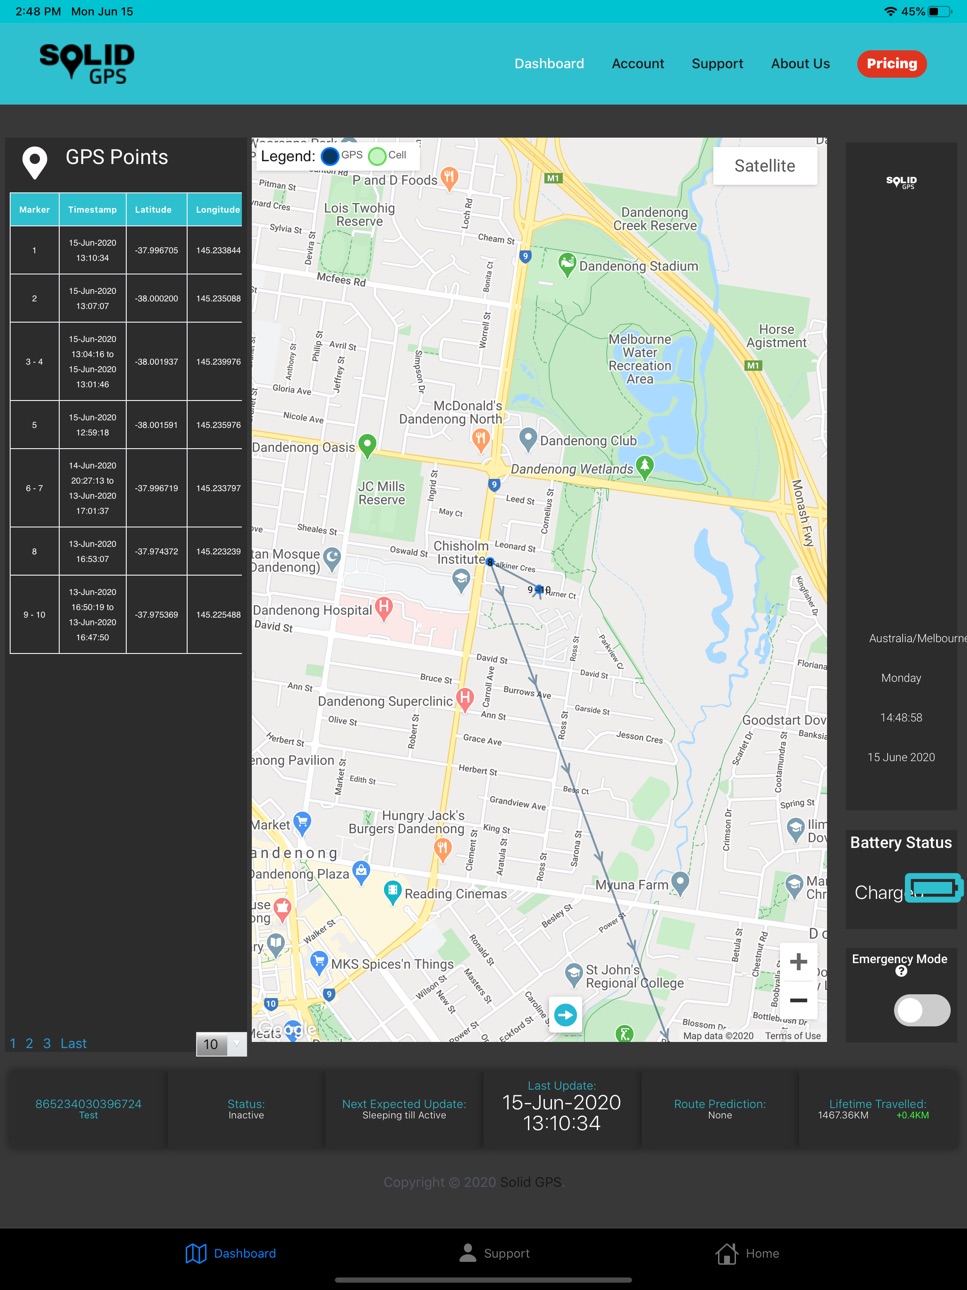Click the Dandenong Superclinic map marker
The image size is (967, 1290).
click(464, 699)
